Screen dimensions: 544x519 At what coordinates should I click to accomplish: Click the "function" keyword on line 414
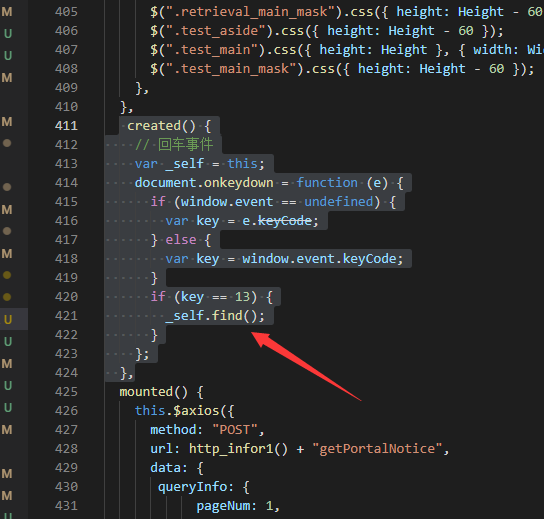tap(327, 183)
